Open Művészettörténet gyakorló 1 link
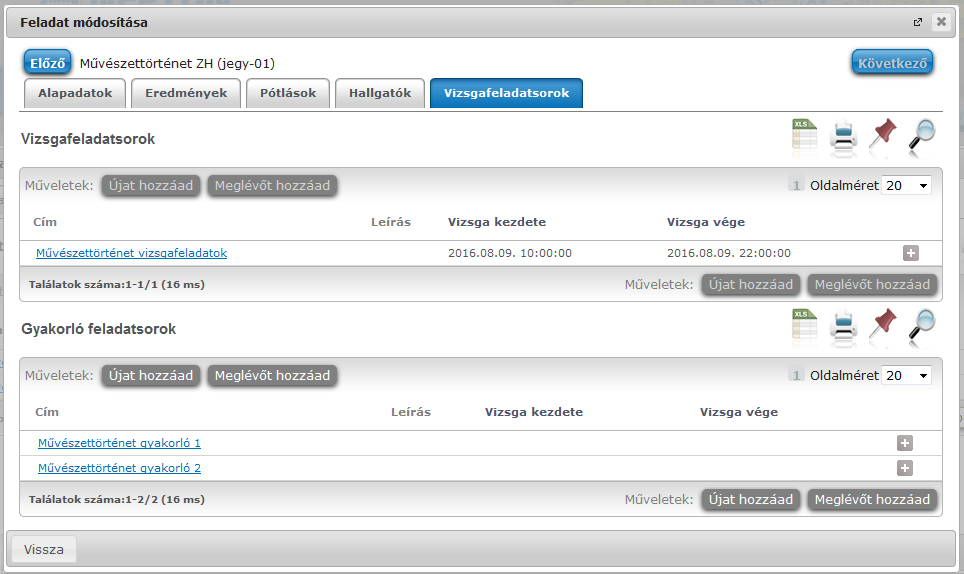Viewport: 964px width, 574px height. click(x=119, y=443)
